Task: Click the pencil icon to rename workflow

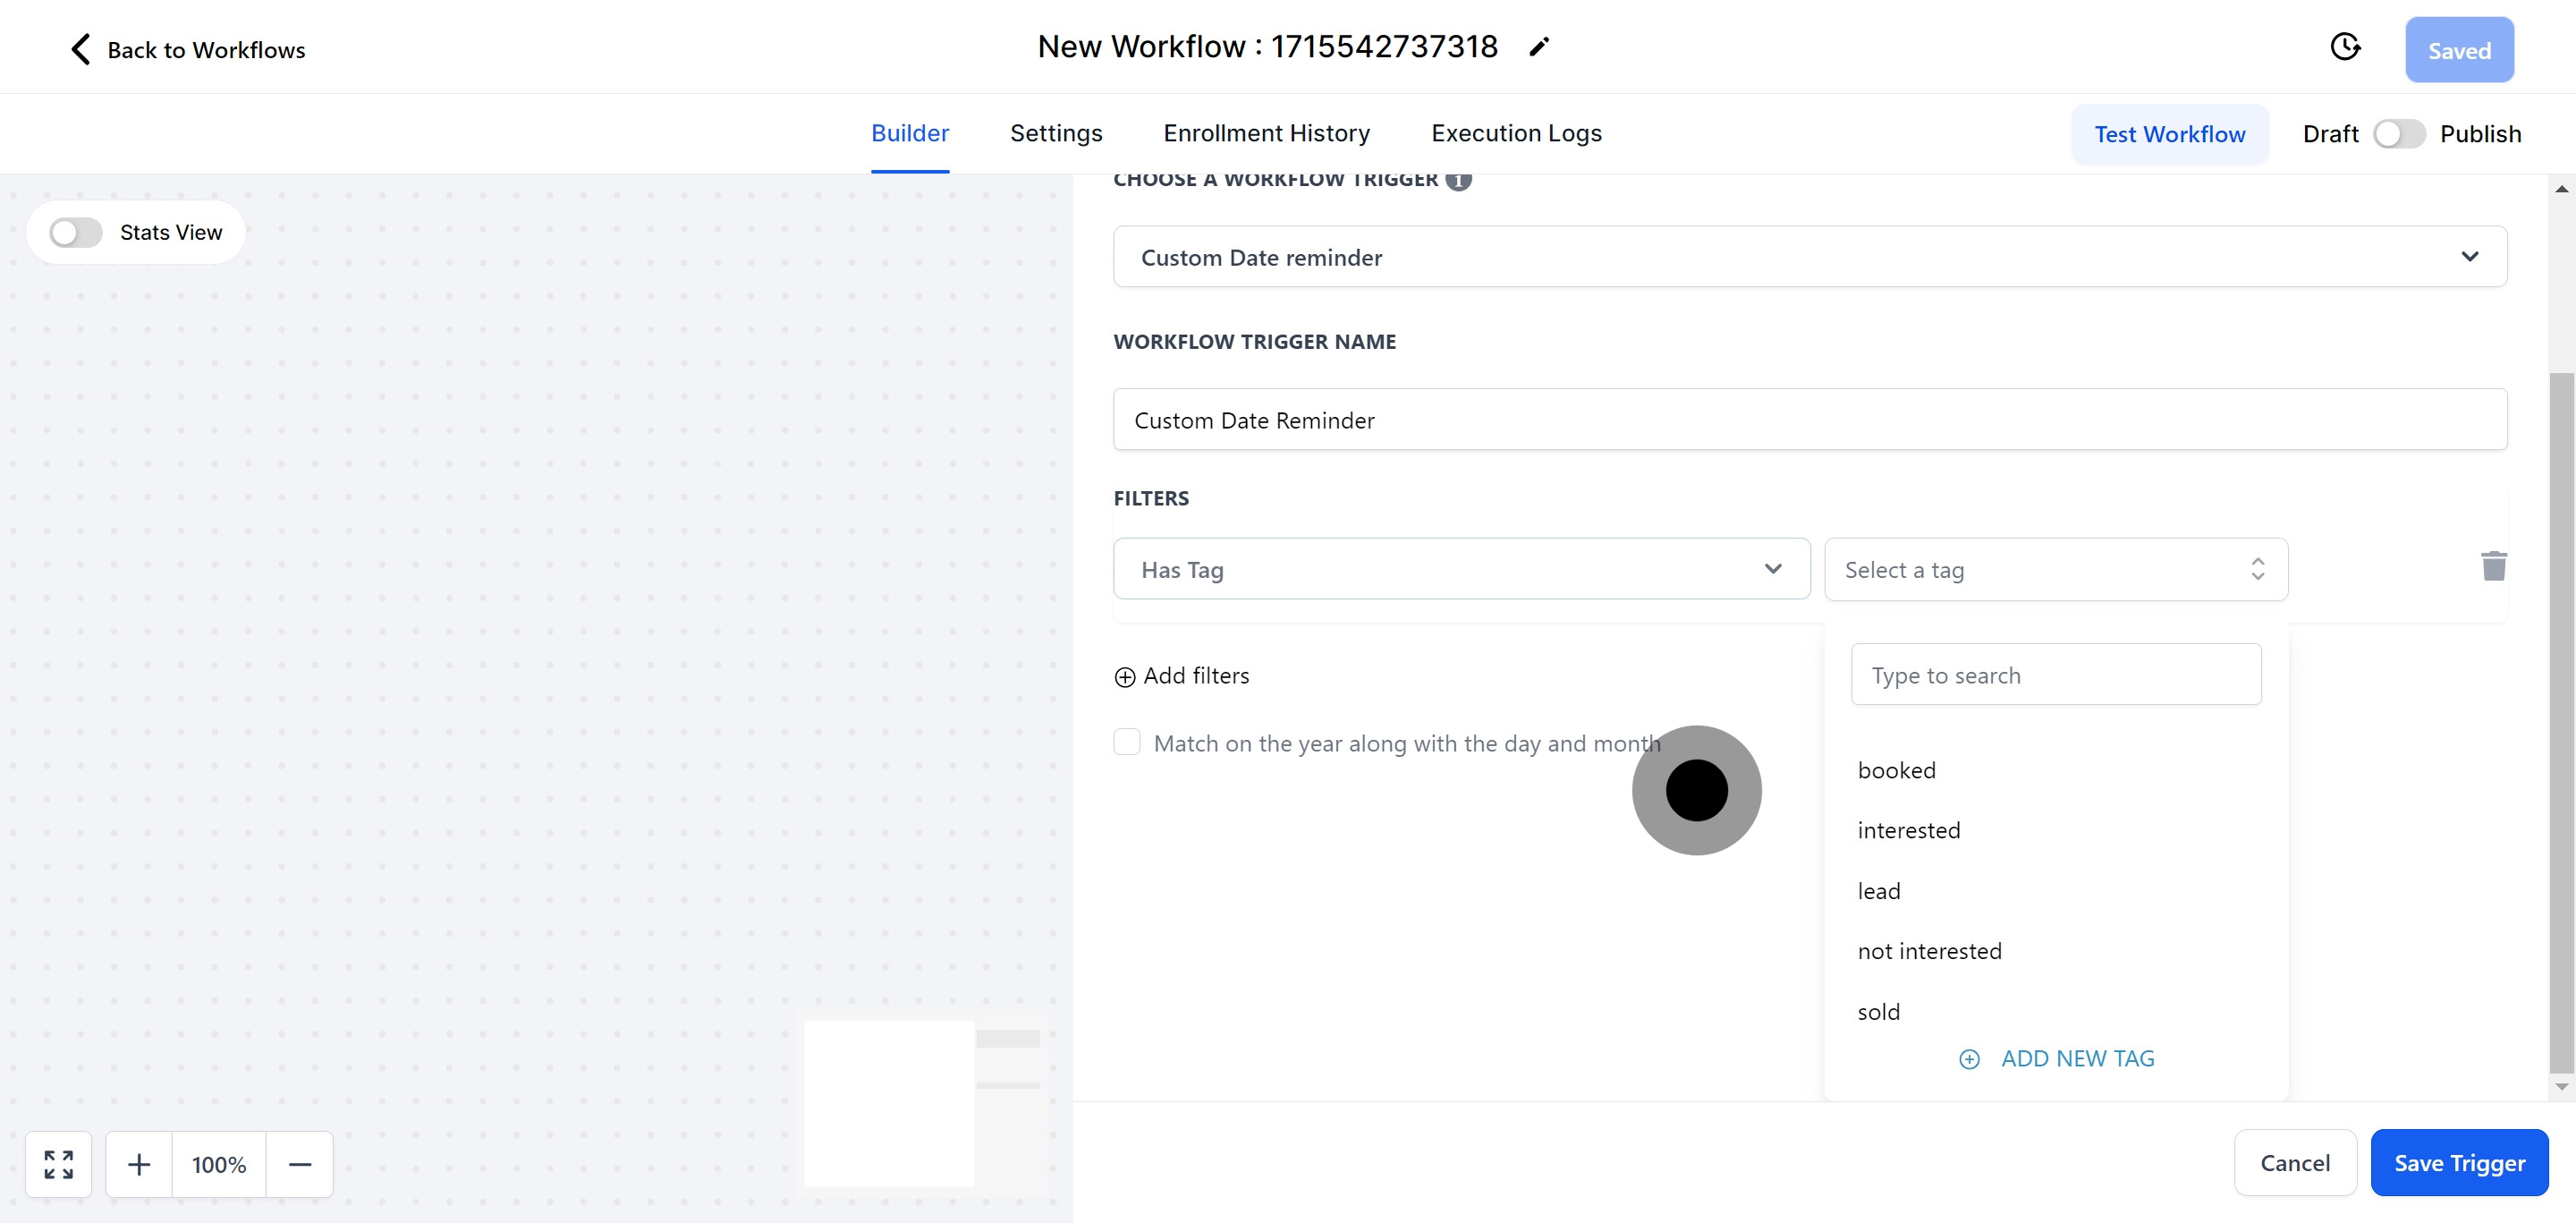Action: click(1539, 47)
